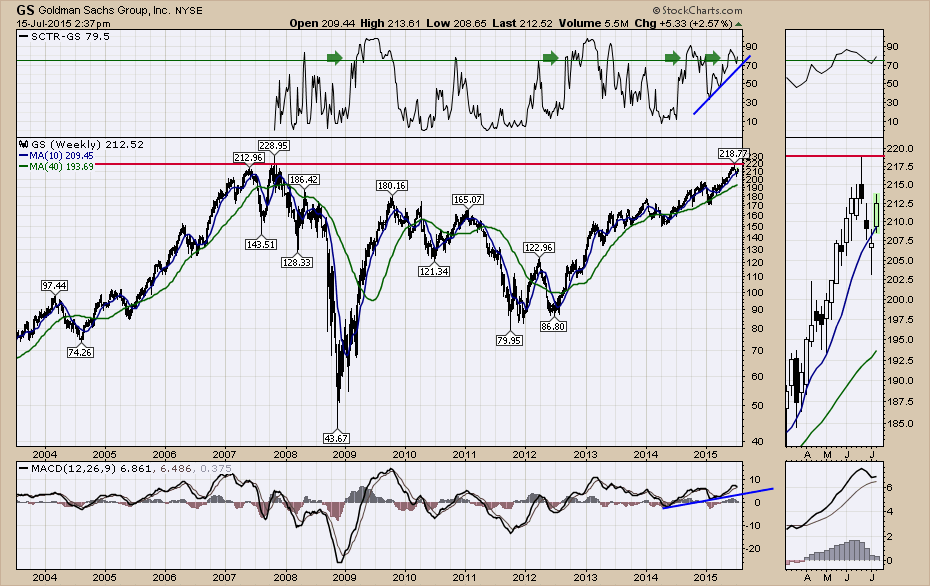Click the High 213.61 value in header
The width and height of the screenshot is (930, 586).
(390, 24)
